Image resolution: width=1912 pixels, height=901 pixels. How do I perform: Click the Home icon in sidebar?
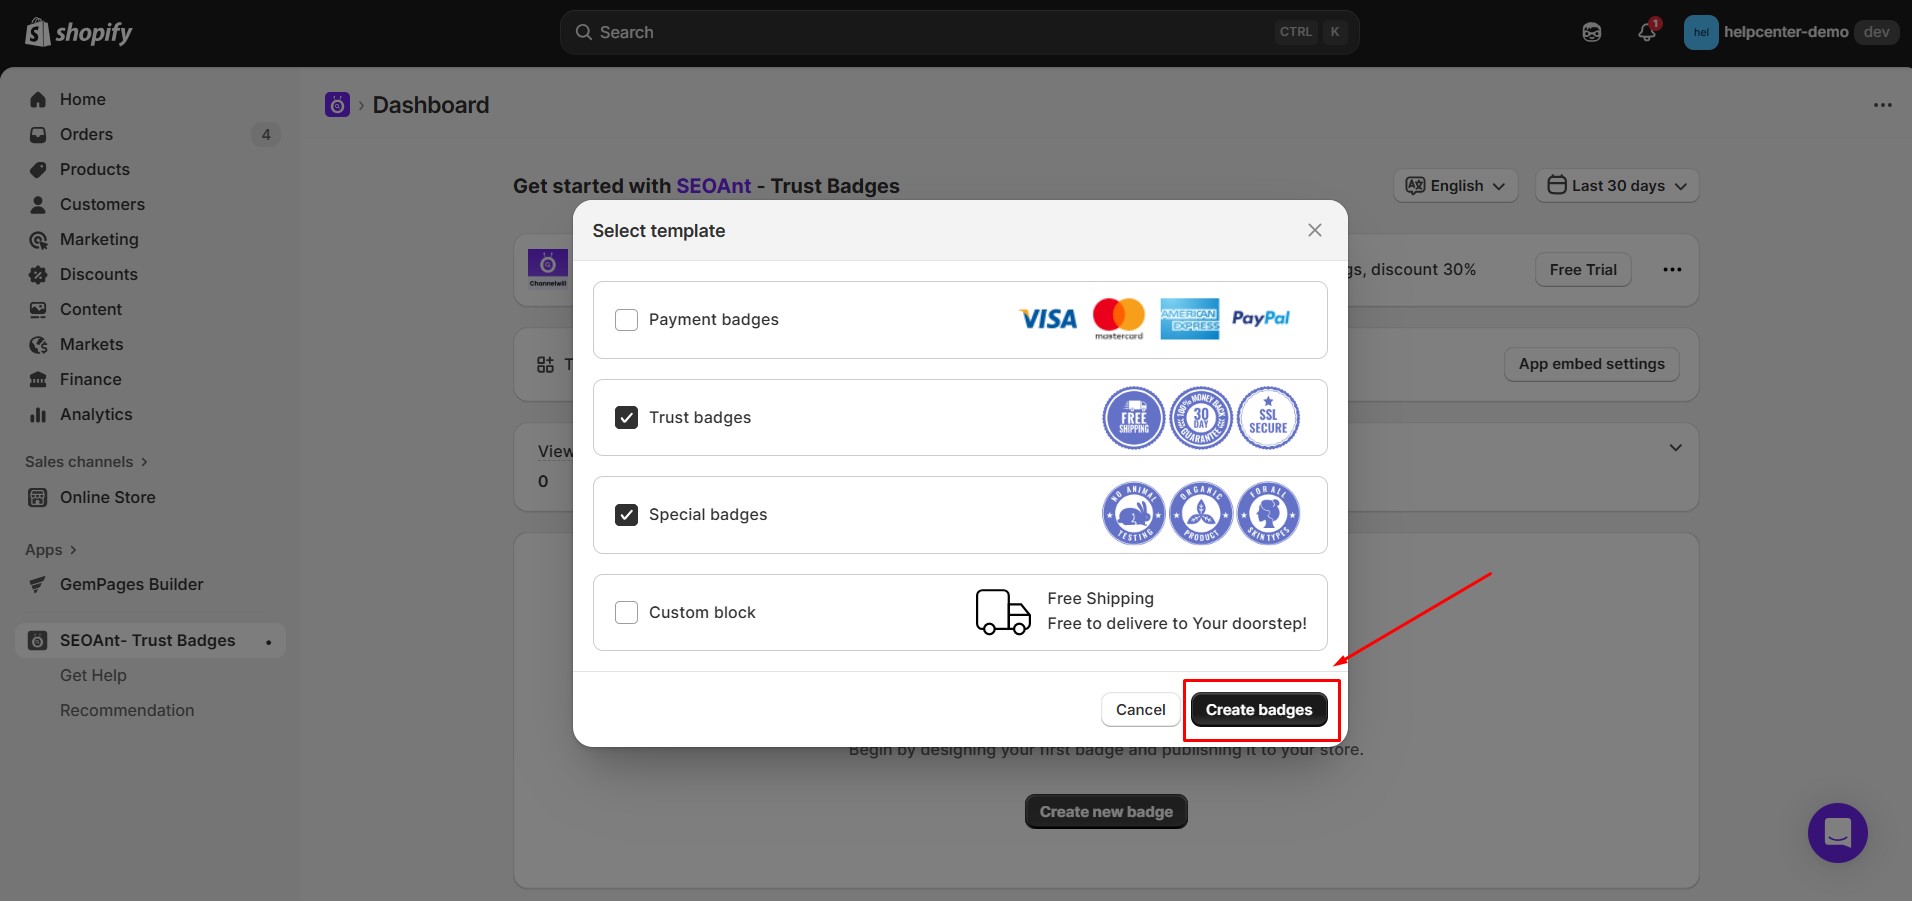click(38, 100)
